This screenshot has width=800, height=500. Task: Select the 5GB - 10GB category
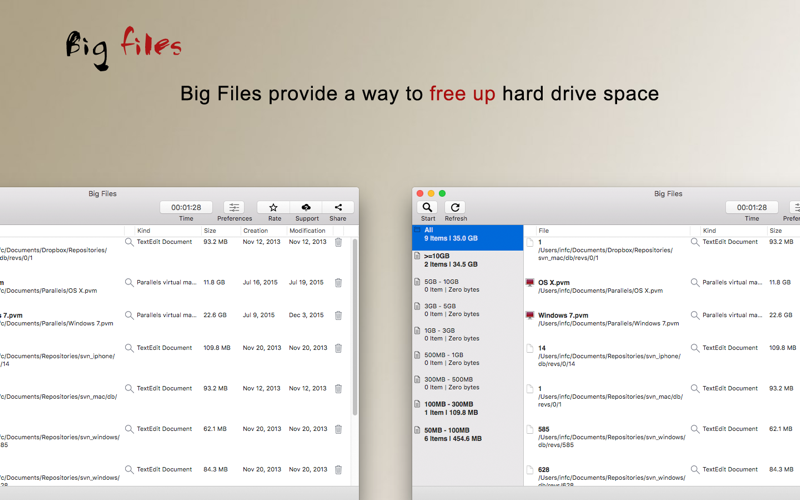[x=467, y=285]
